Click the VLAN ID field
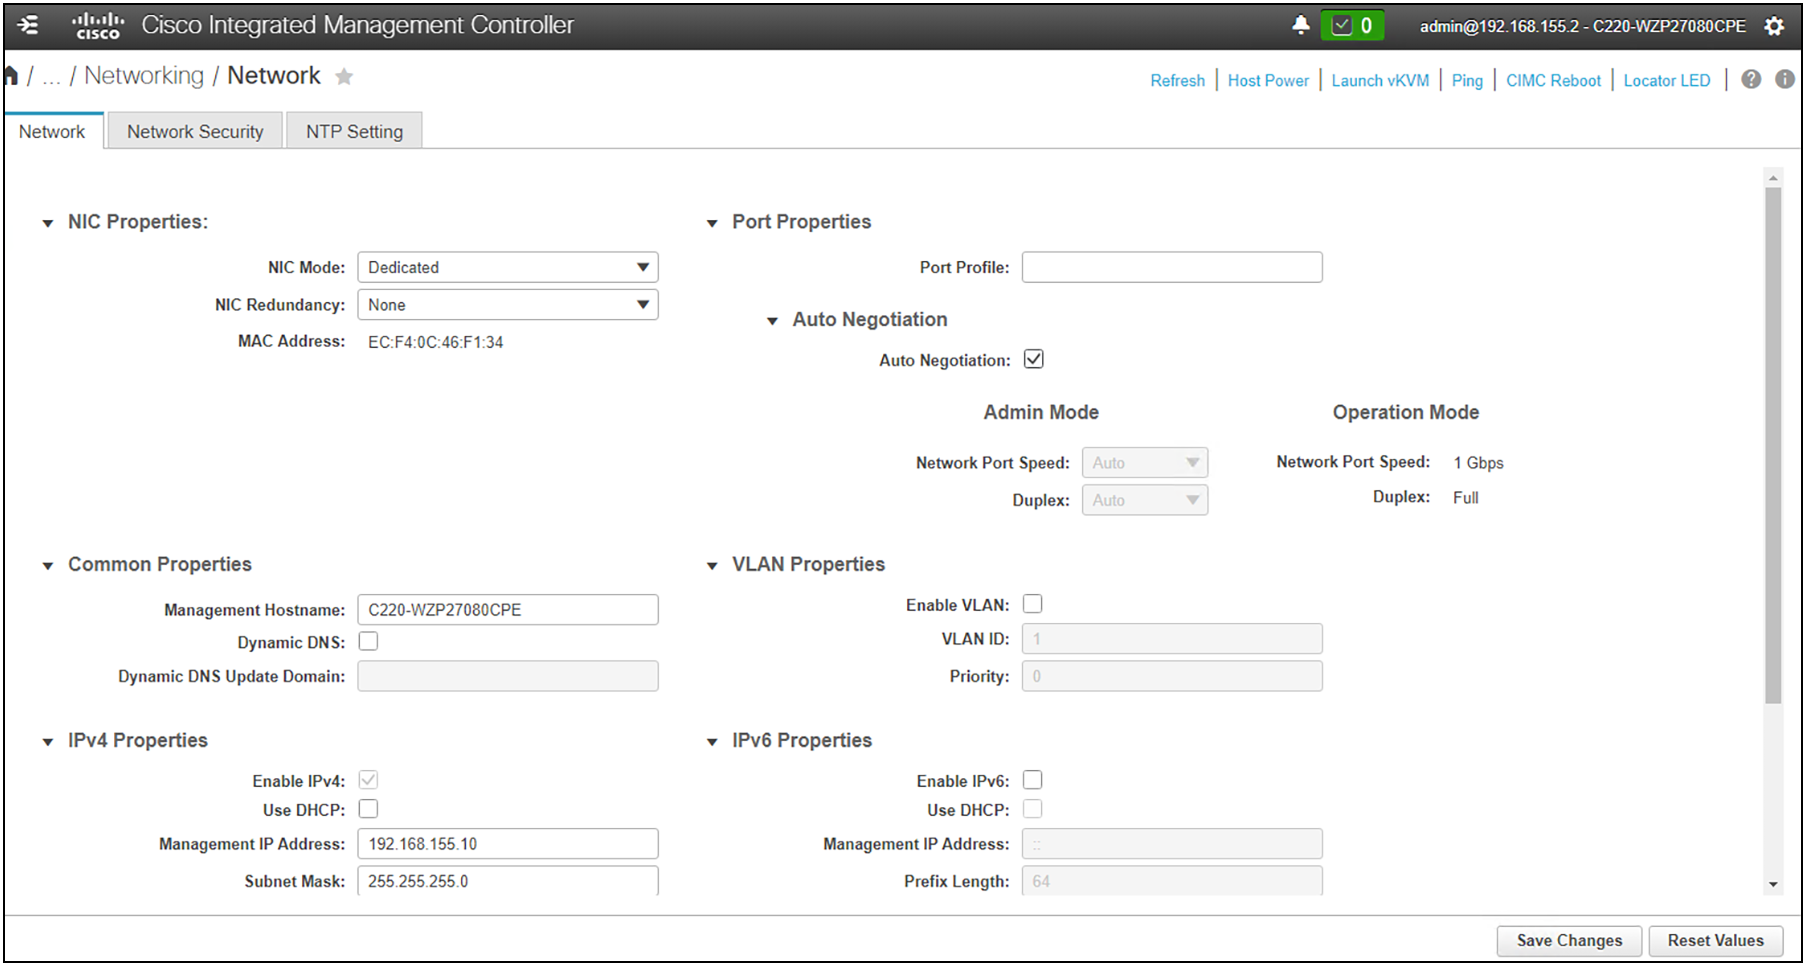Screen dimensions: 1806x966 [1172, 639]
